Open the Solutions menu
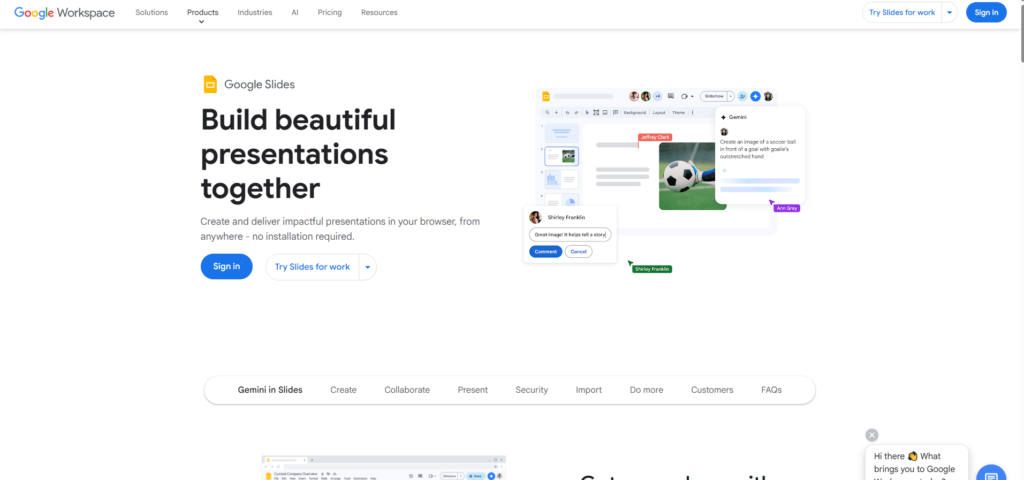This screenshot has width=1024, height=480. coord(152,12)
